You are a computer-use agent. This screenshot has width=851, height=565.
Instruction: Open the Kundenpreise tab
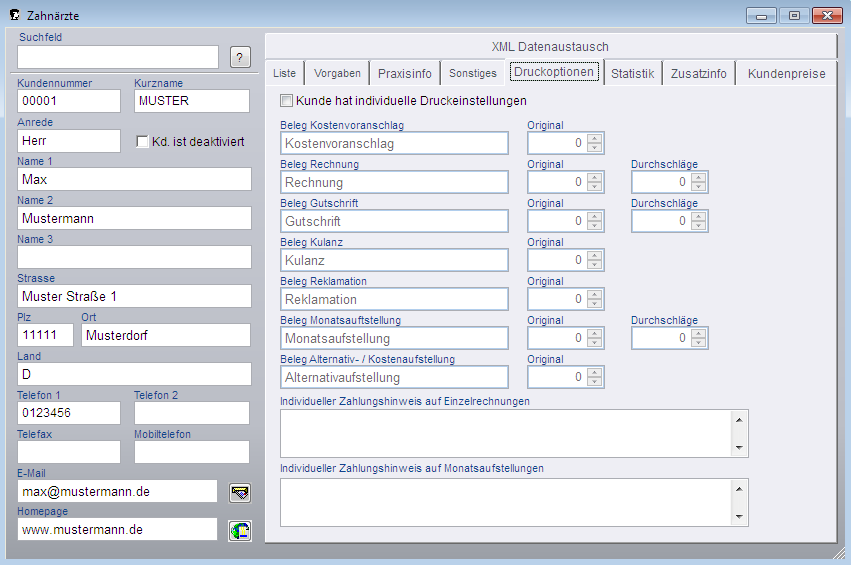(786, 73)
